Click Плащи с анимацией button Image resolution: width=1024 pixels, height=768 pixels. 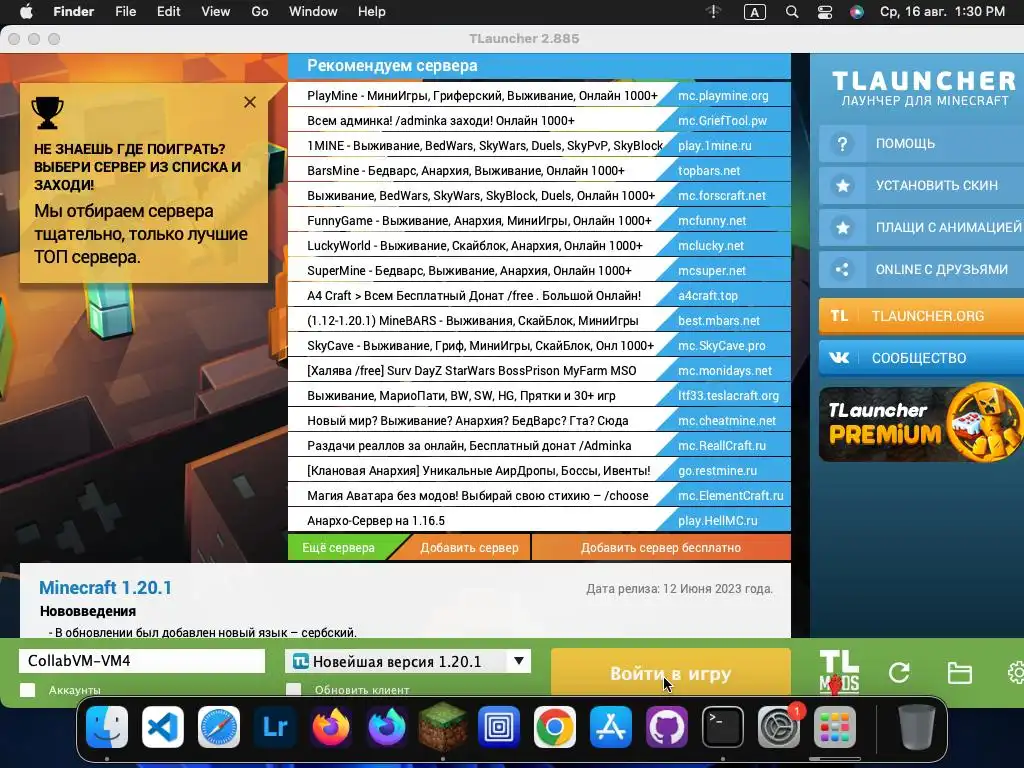921,227
